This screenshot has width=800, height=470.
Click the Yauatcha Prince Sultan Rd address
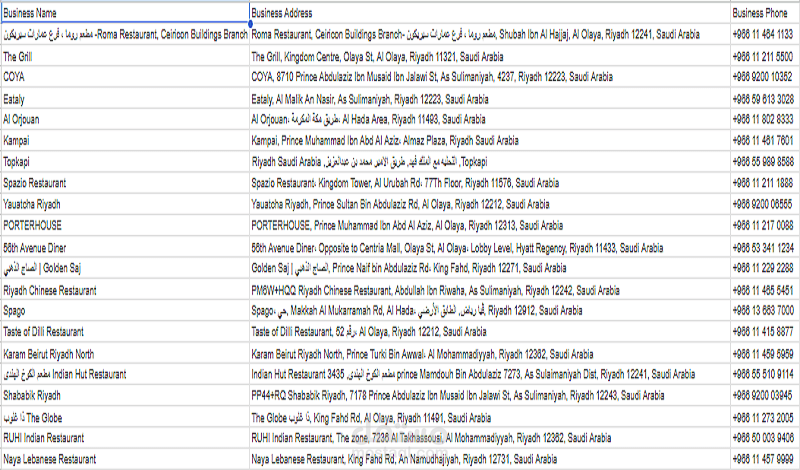point(490,204)
